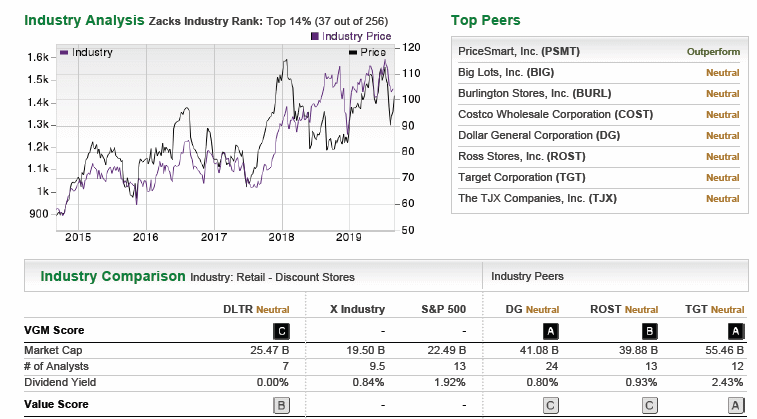This screenshot has width=757, height=419.
Task: Click Industry: Retail - Discount Stores label
Action: tap(272, 277)
